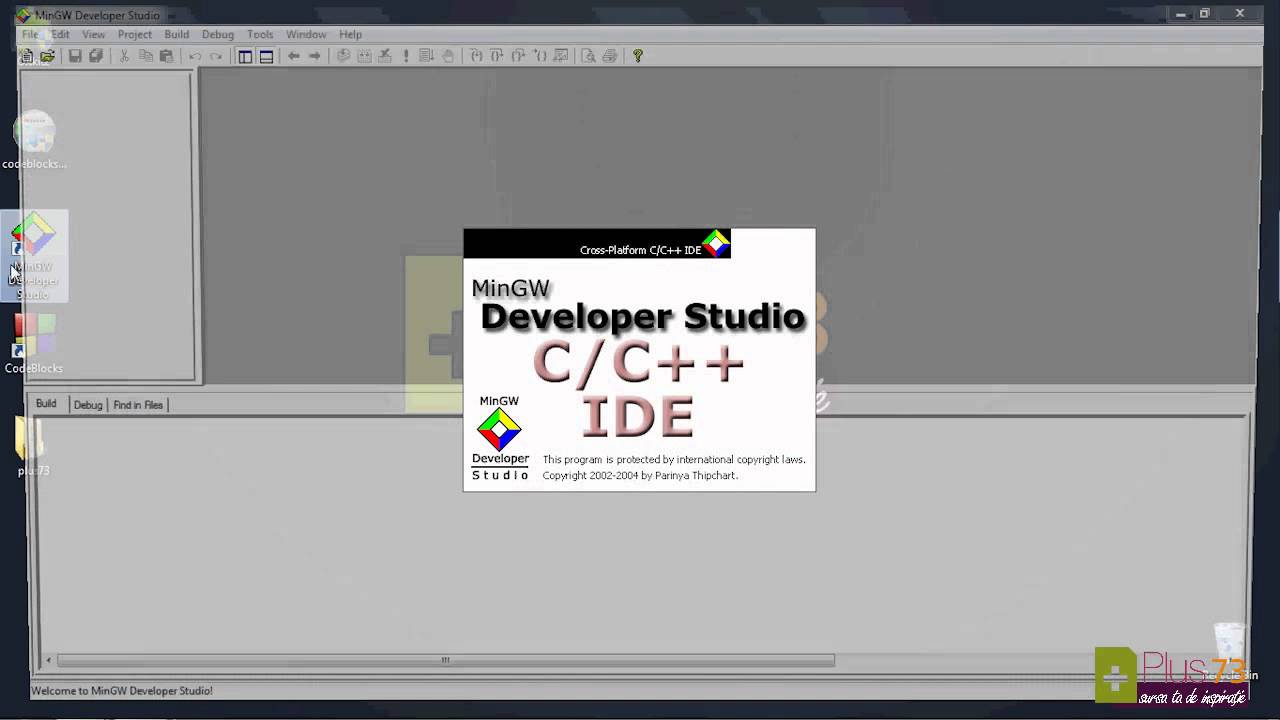Click the New file toolbar icon
The height and width of the screenshot is (720, 1280).
point(27,56)
